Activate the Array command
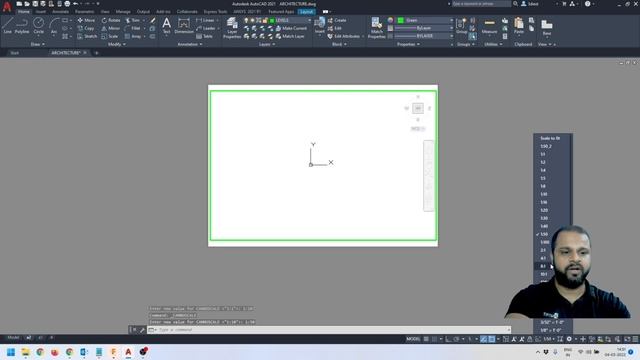 point(133,36)
